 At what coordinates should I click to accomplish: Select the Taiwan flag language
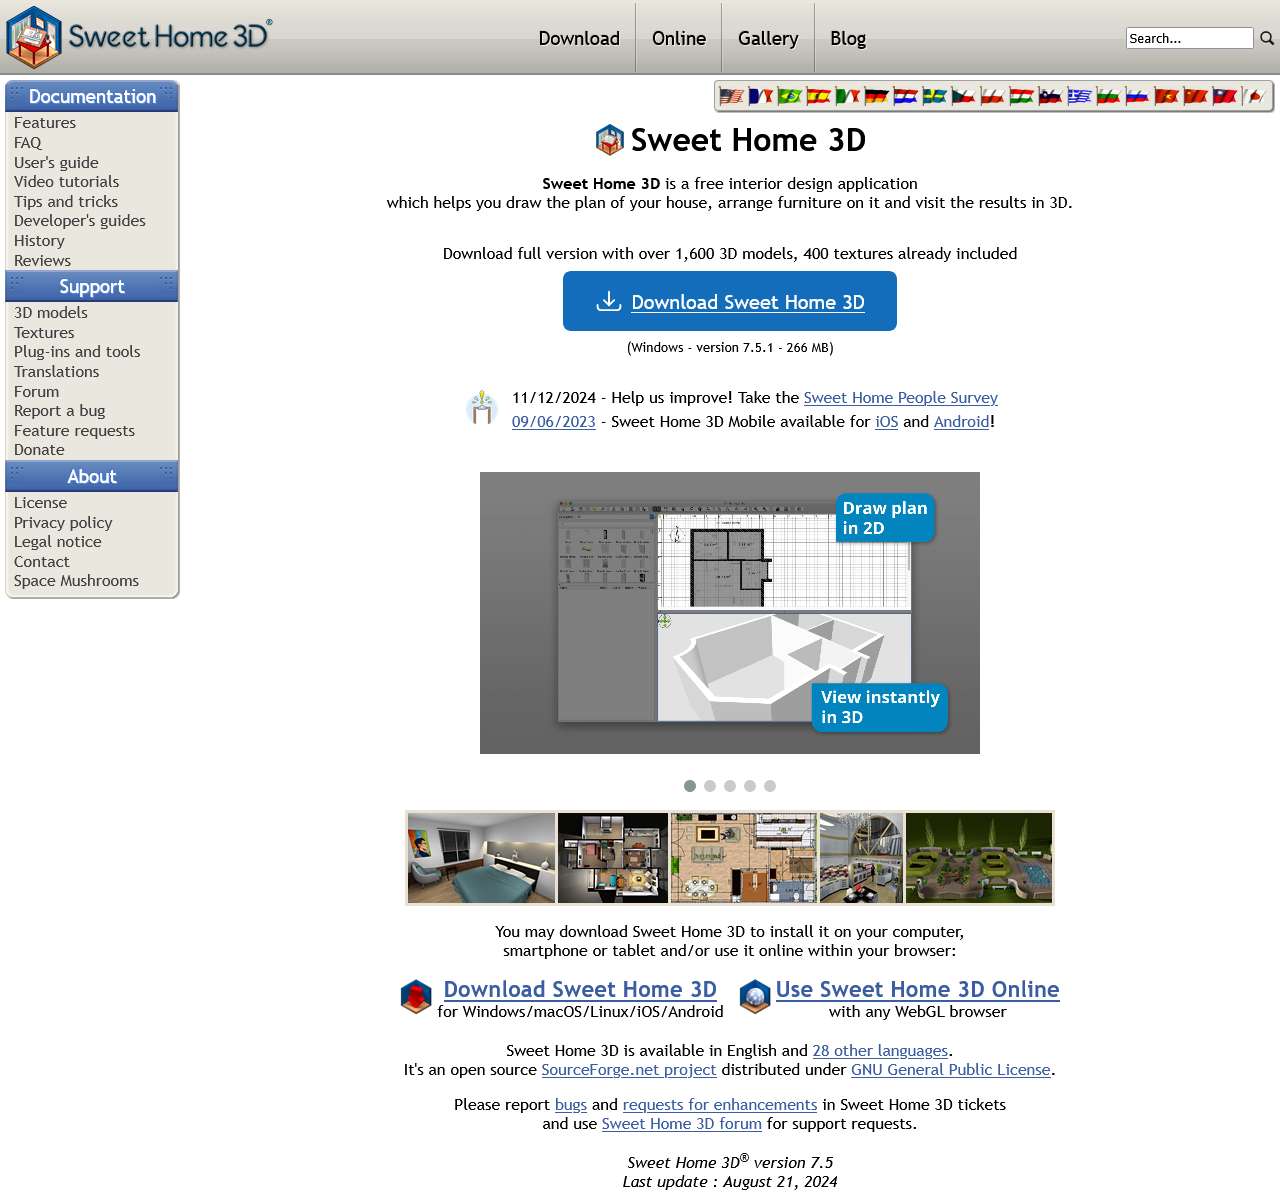[x=1225, y=96]
